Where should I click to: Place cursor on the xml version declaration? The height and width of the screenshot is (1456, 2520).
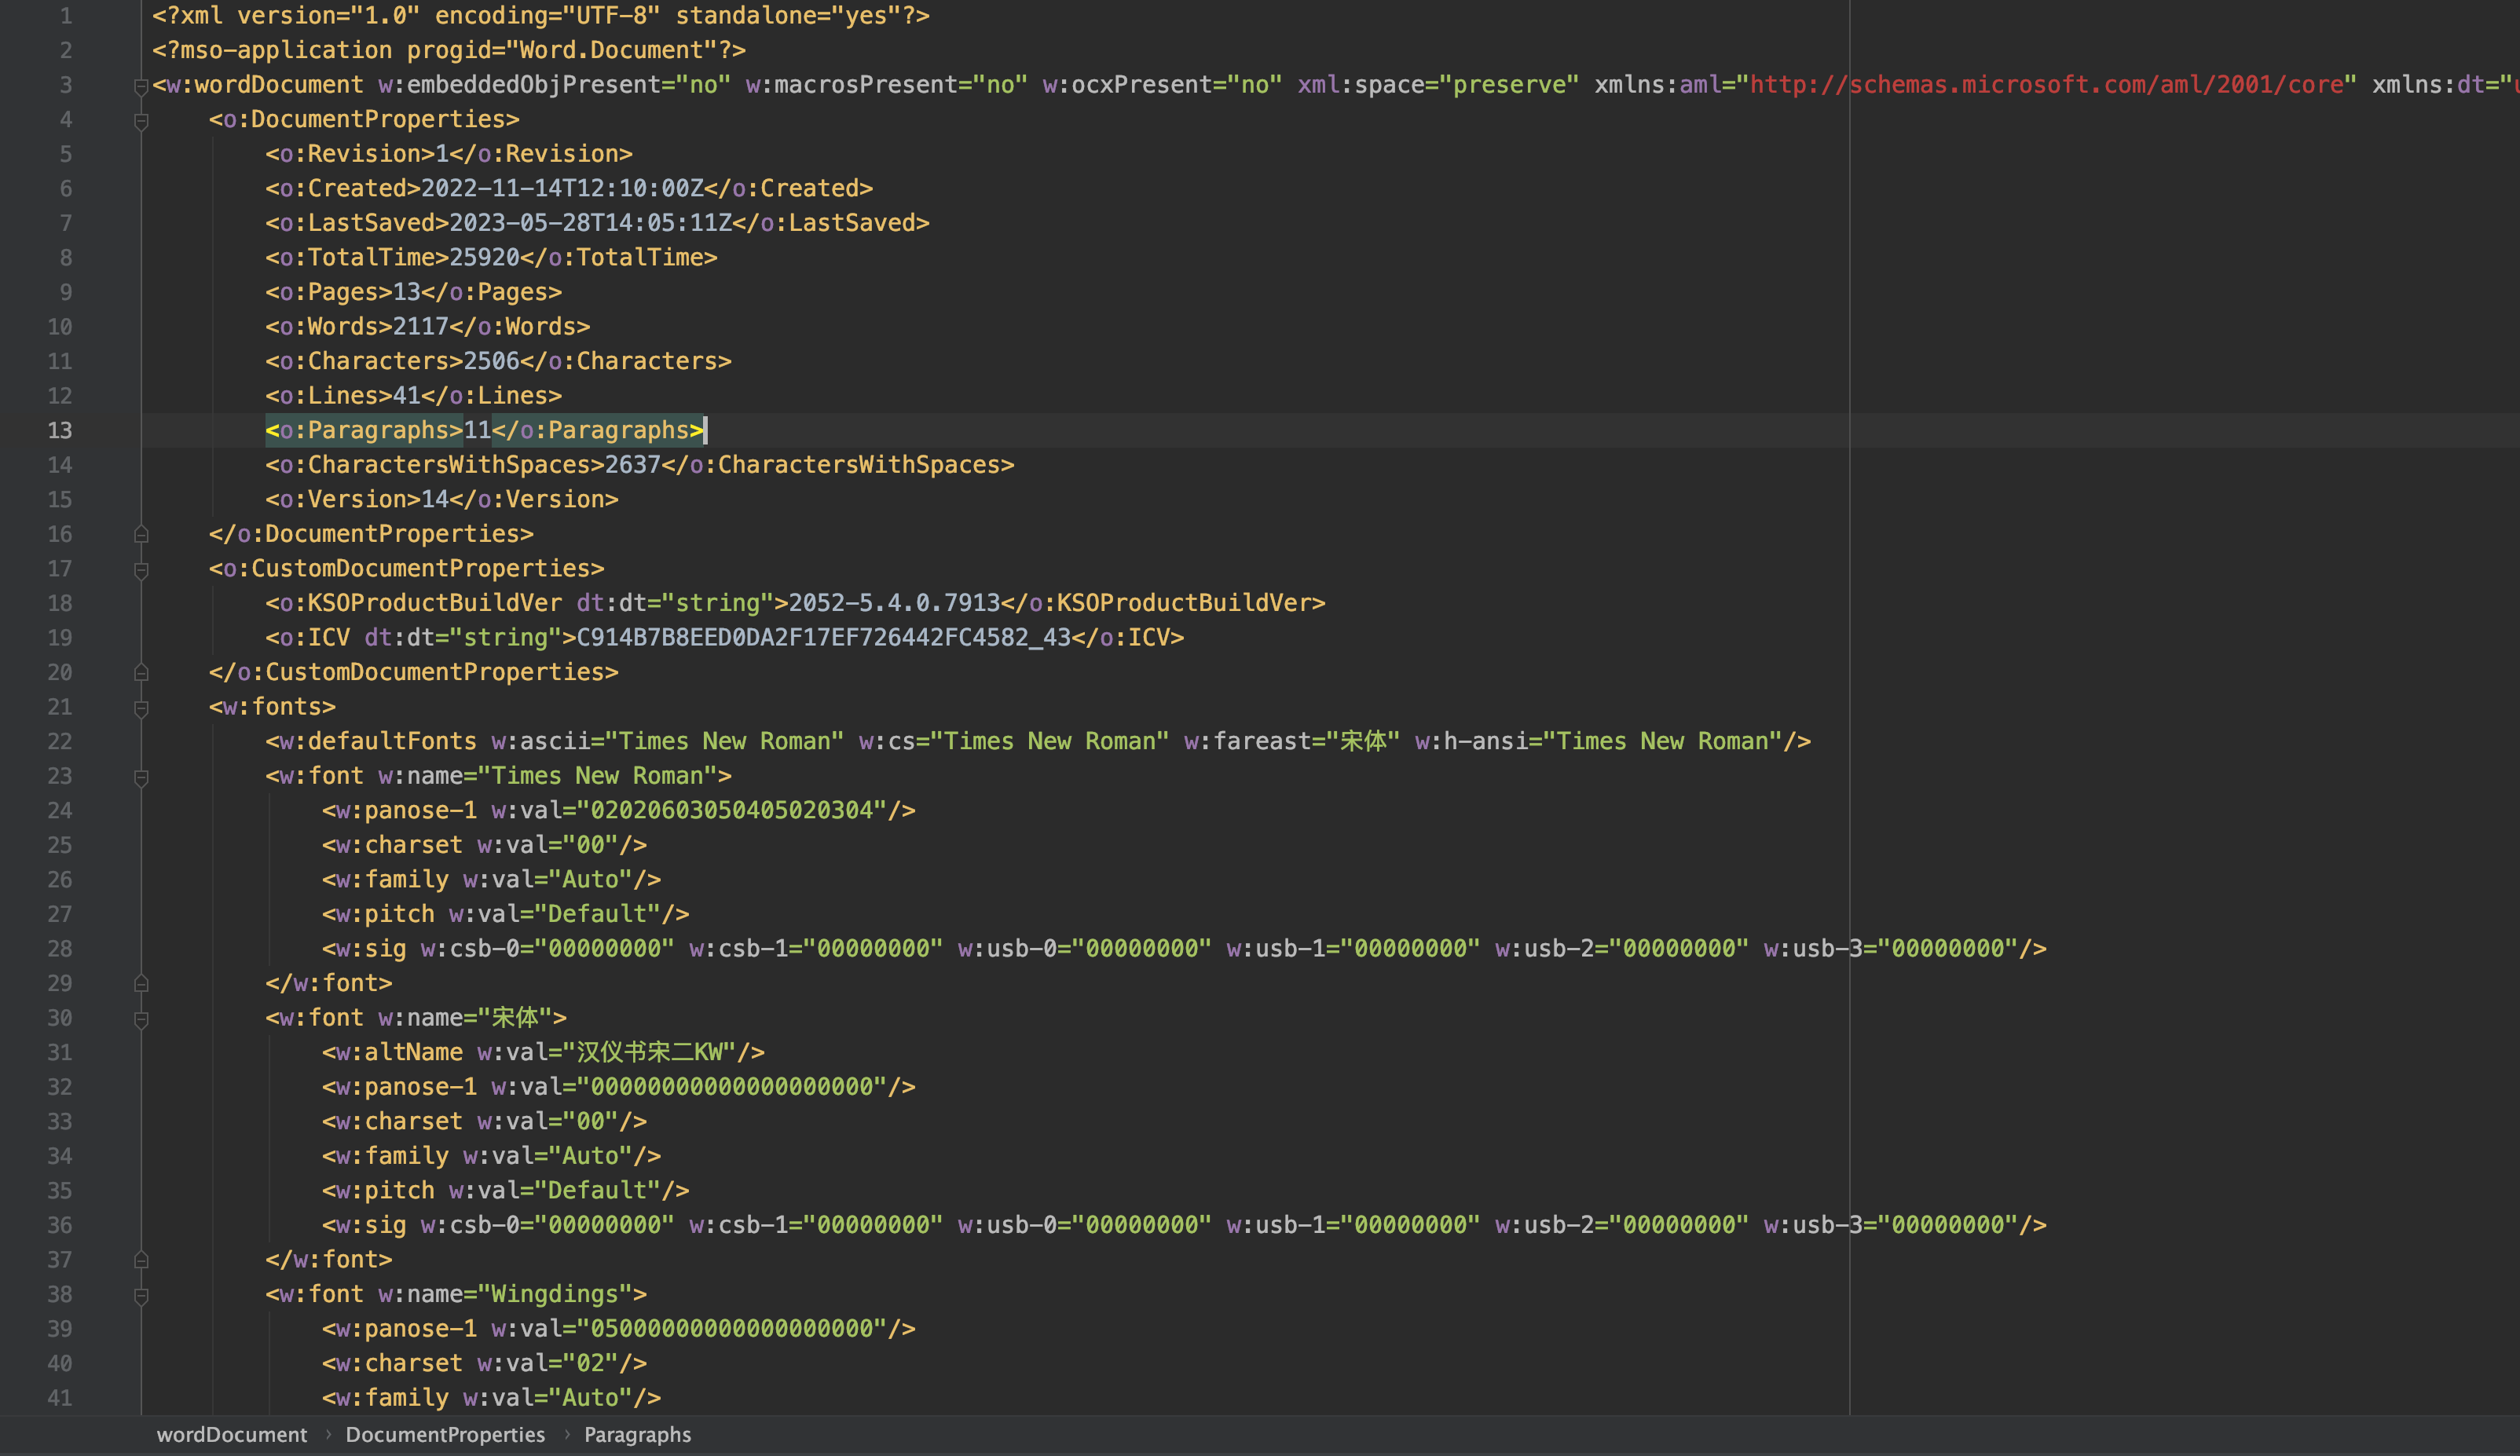click(541, 16)
